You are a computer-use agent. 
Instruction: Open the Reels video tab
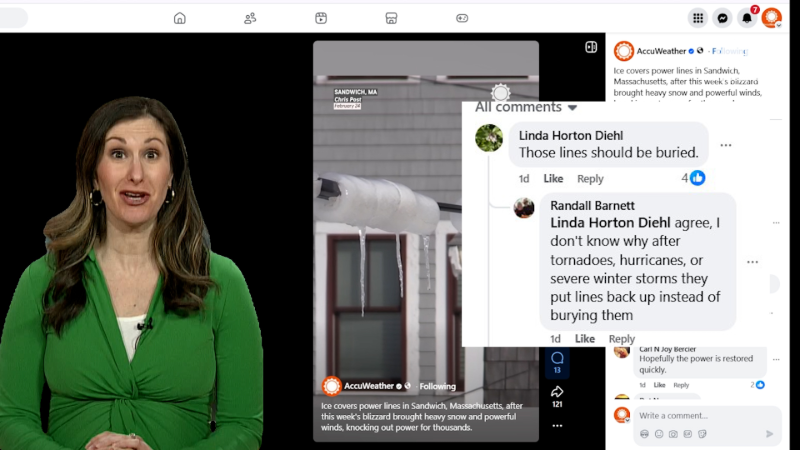click(x=321, y=18)
